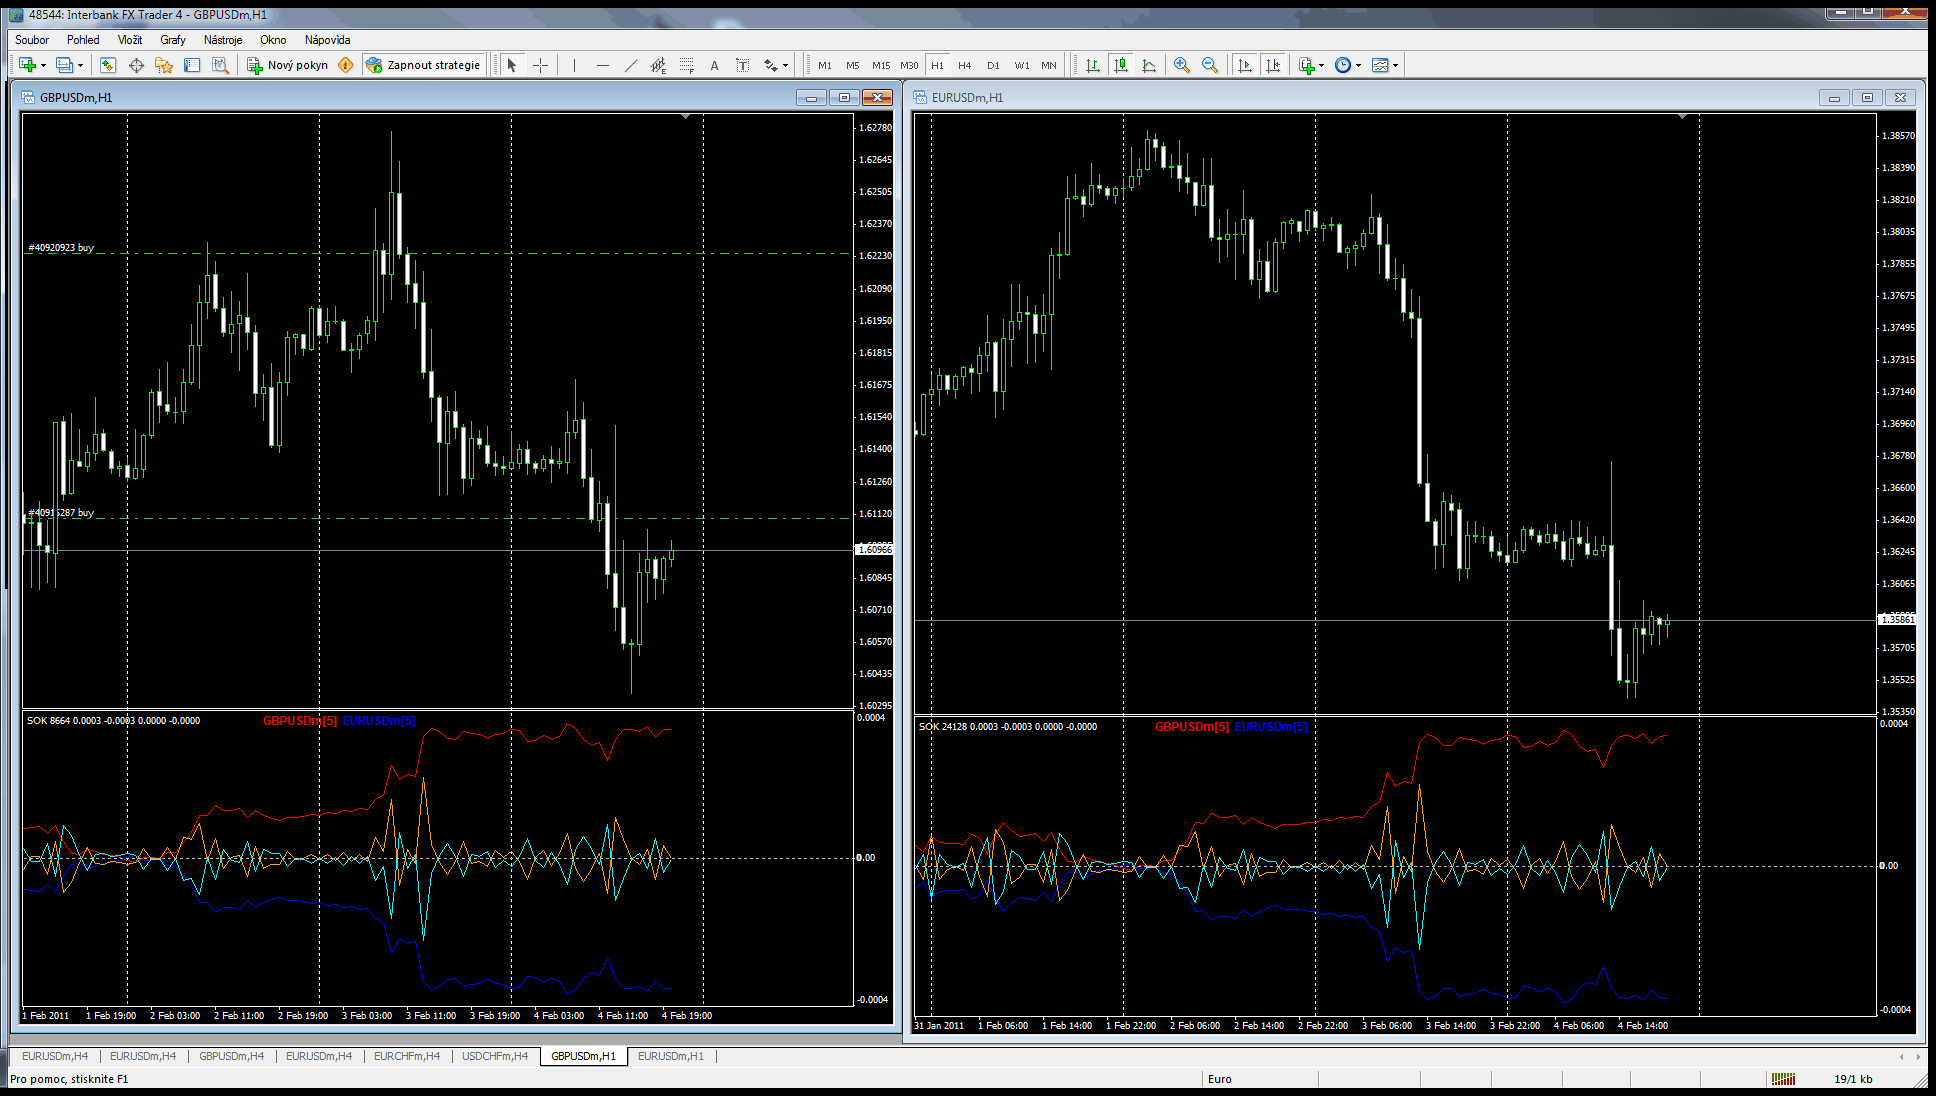Click the orange diamond warning icon

tap(346, 65)
